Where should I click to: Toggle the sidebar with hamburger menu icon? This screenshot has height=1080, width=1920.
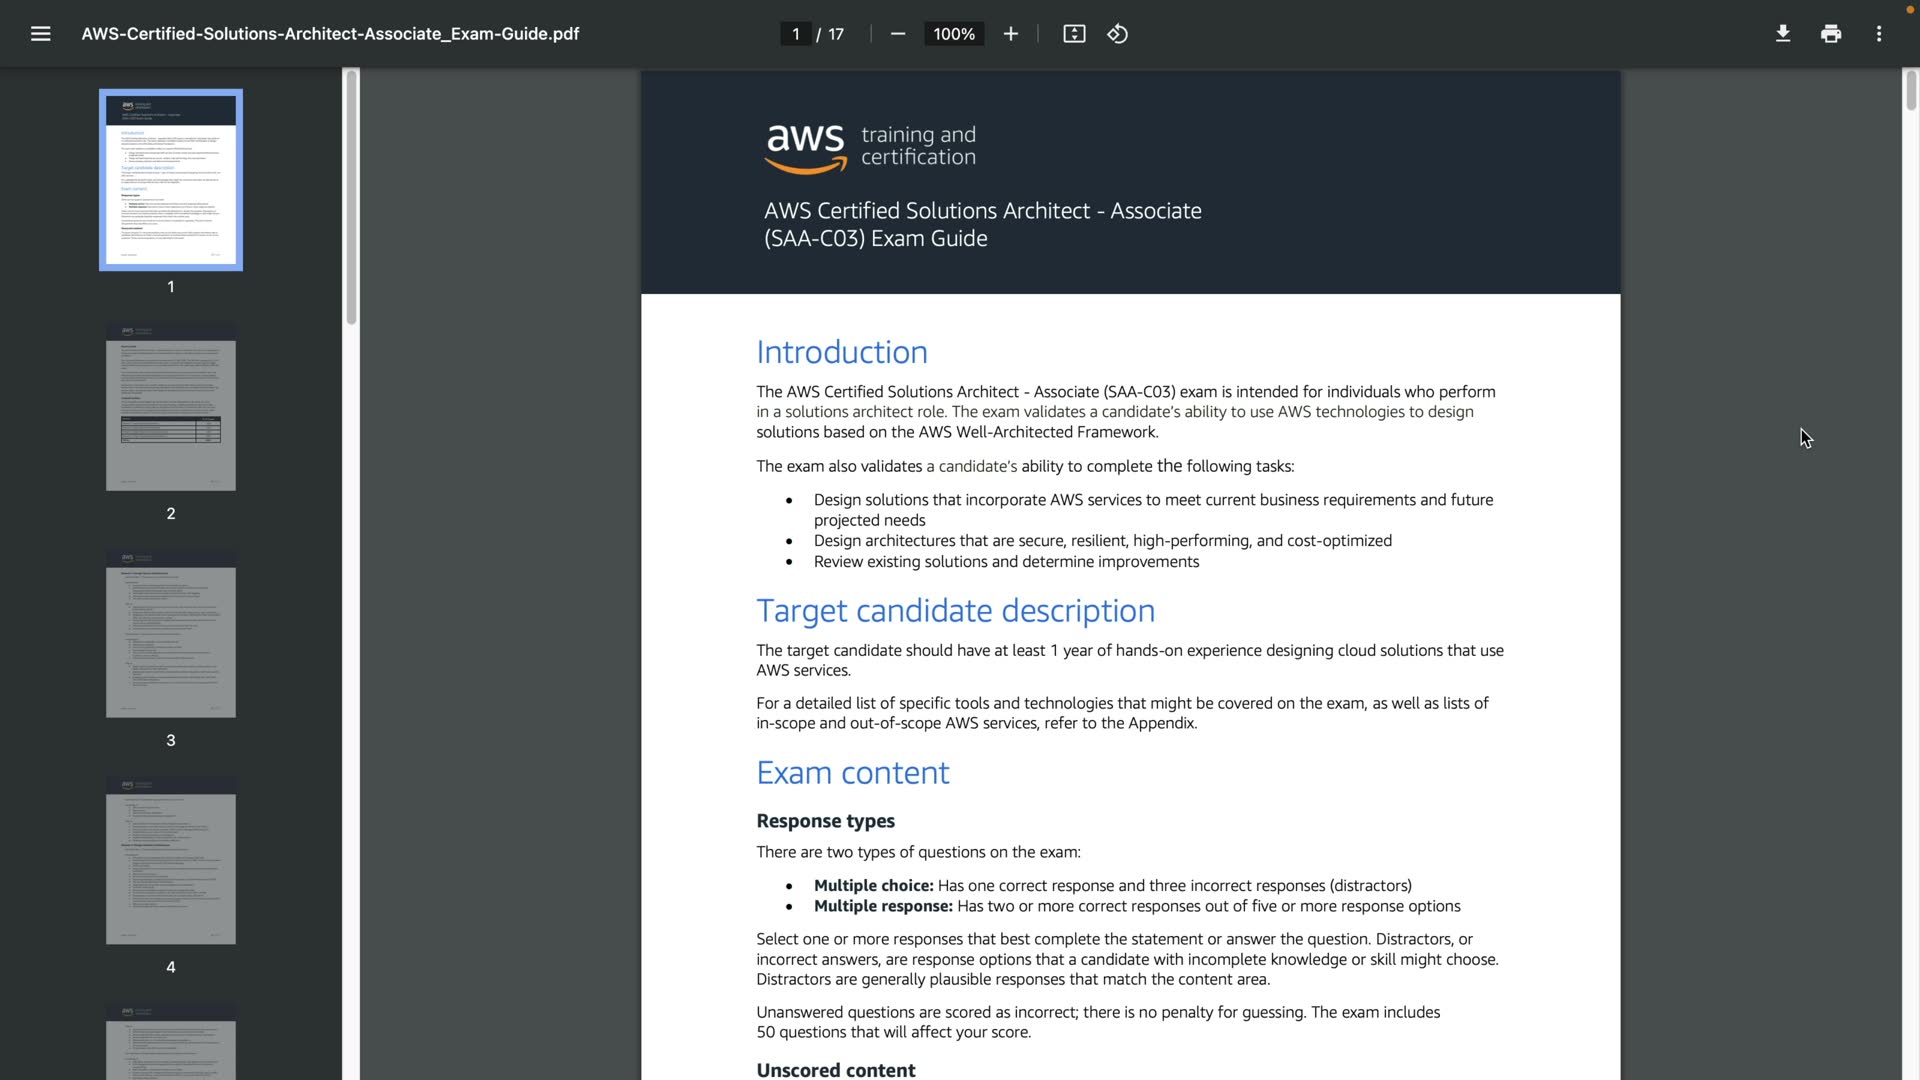(x=40, y=34)
